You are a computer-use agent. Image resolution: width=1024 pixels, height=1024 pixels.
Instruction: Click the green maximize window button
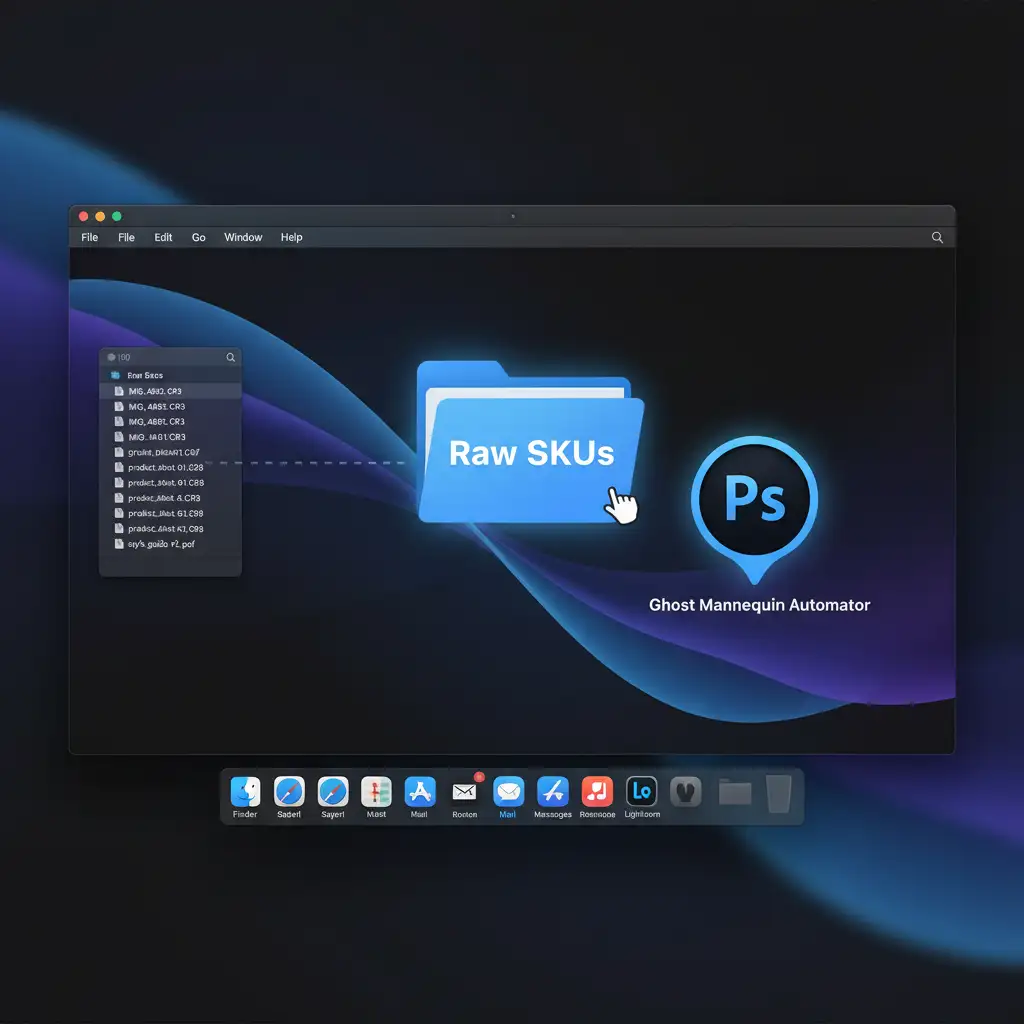pos(117,216)
